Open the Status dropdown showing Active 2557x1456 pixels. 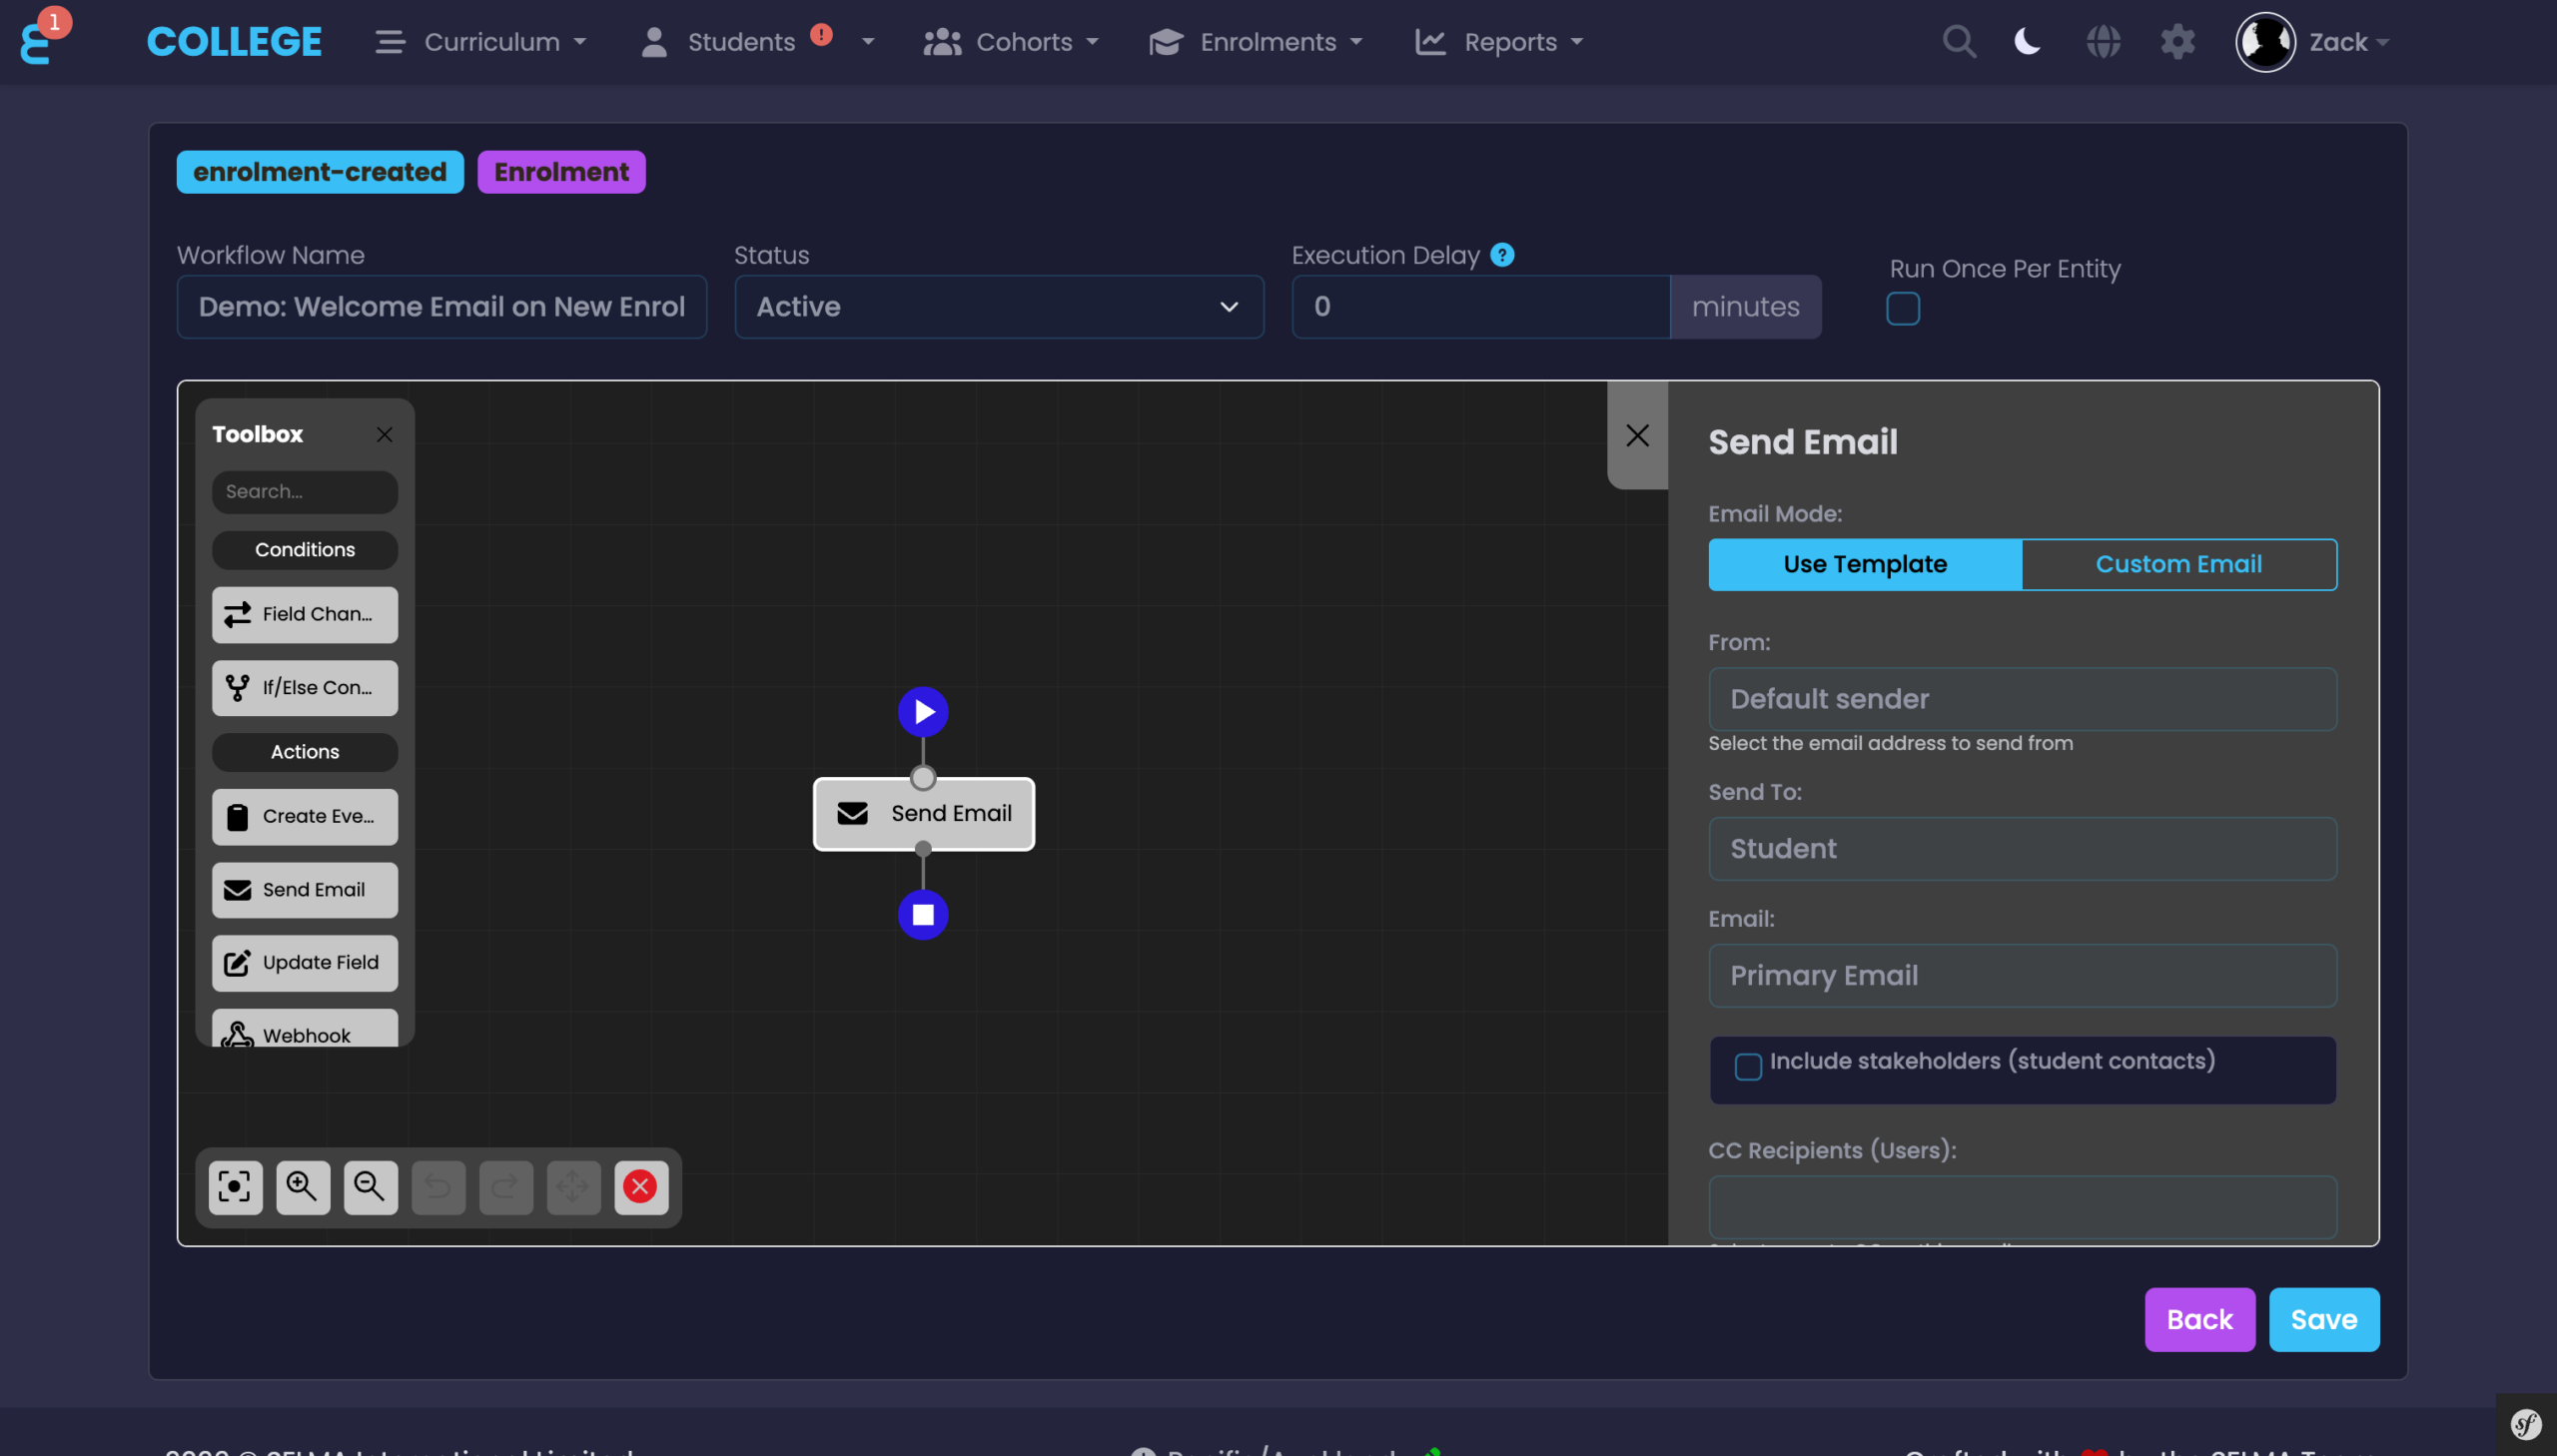[998, 307]
